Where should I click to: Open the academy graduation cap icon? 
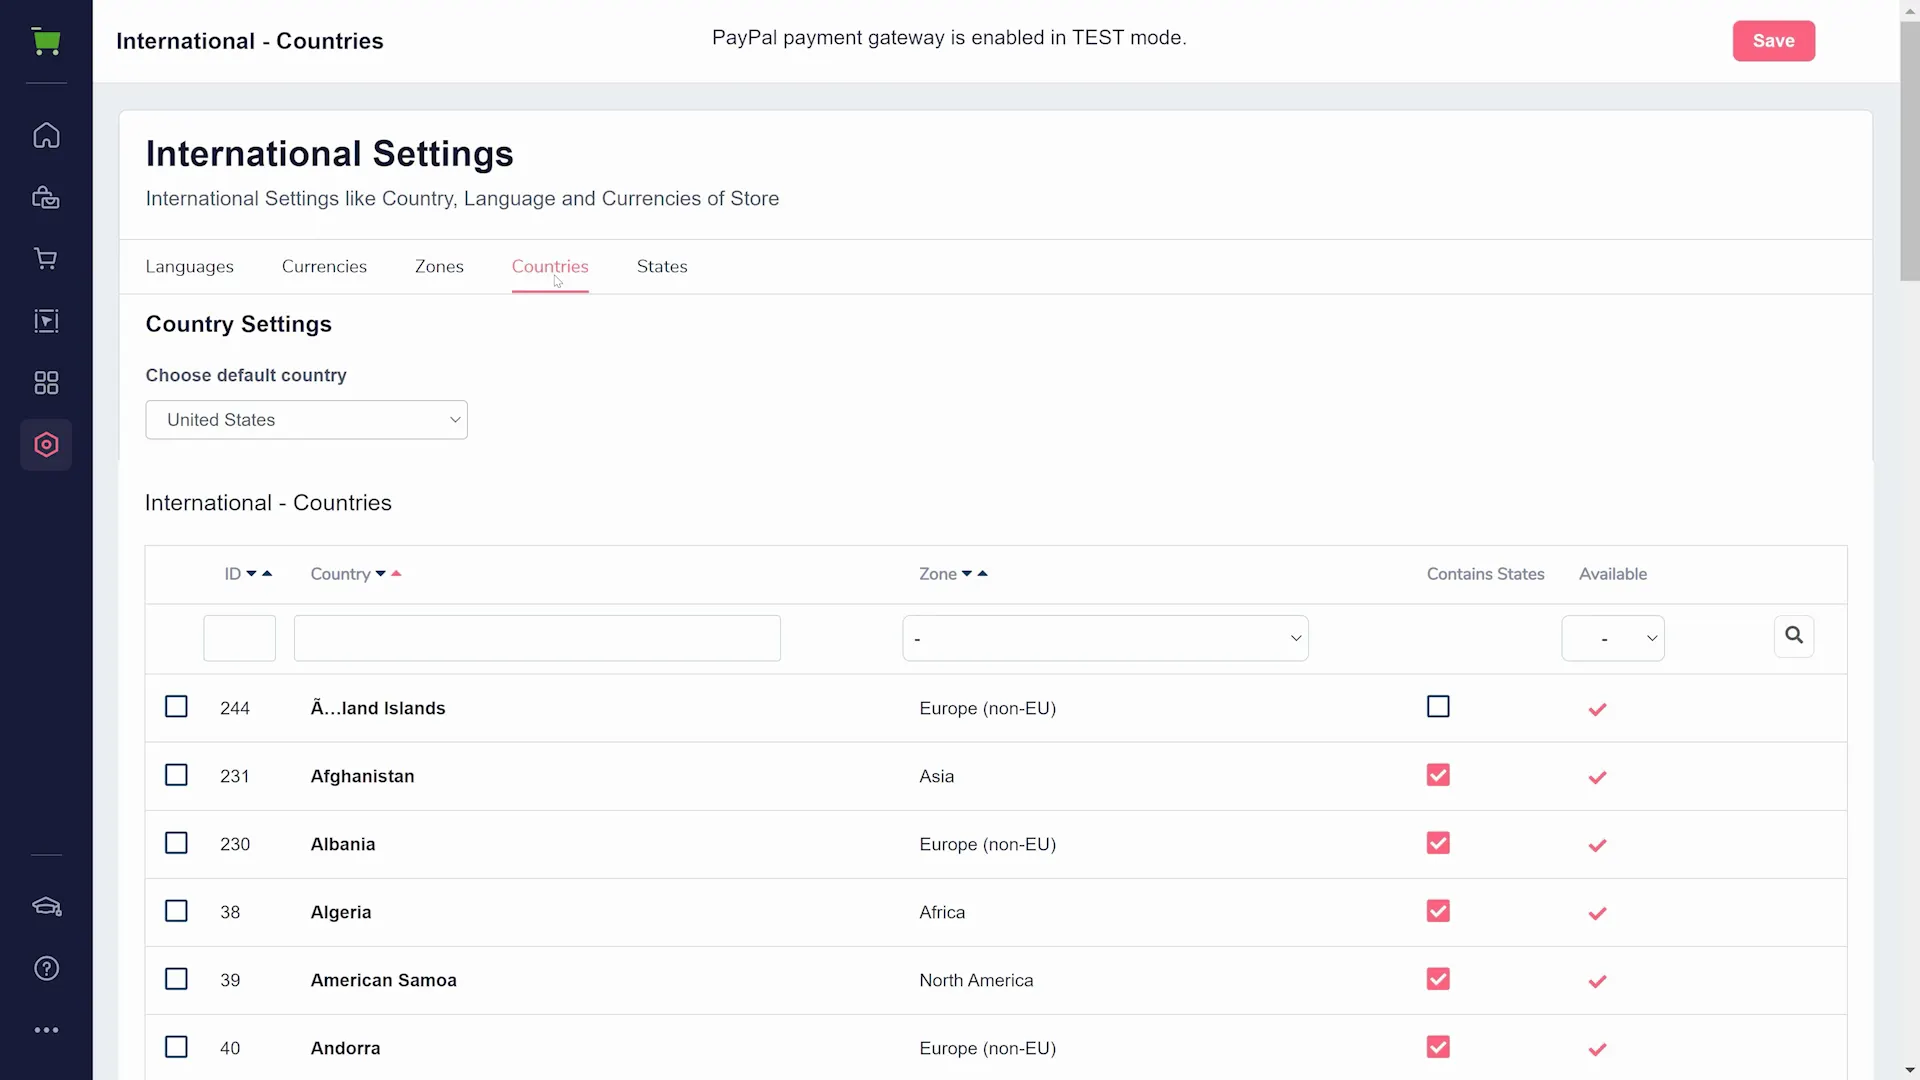[46, 907]
